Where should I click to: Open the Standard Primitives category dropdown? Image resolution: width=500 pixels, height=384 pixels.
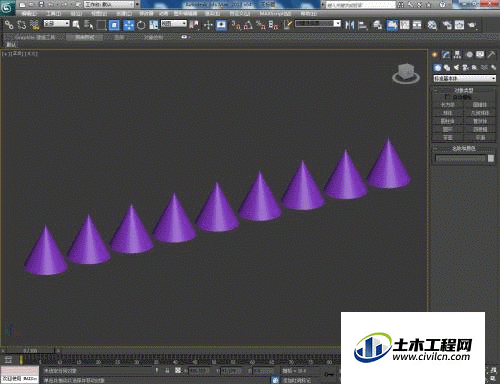[x=464, y=78]
